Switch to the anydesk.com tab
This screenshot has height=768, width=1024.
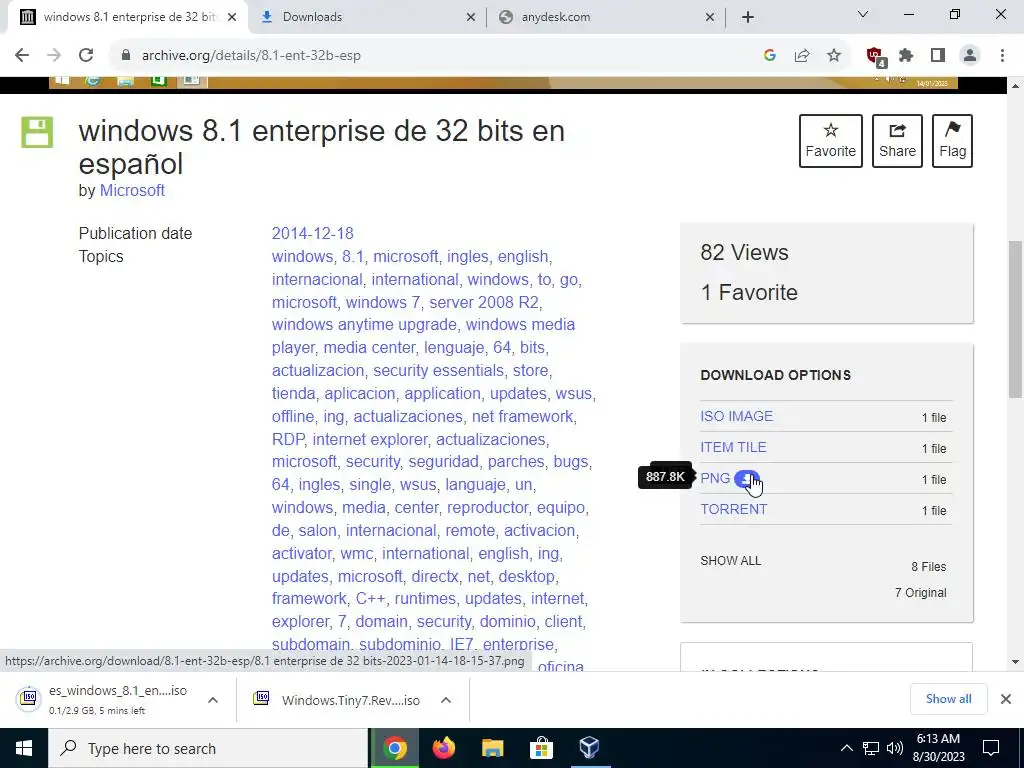coord(606,17)
